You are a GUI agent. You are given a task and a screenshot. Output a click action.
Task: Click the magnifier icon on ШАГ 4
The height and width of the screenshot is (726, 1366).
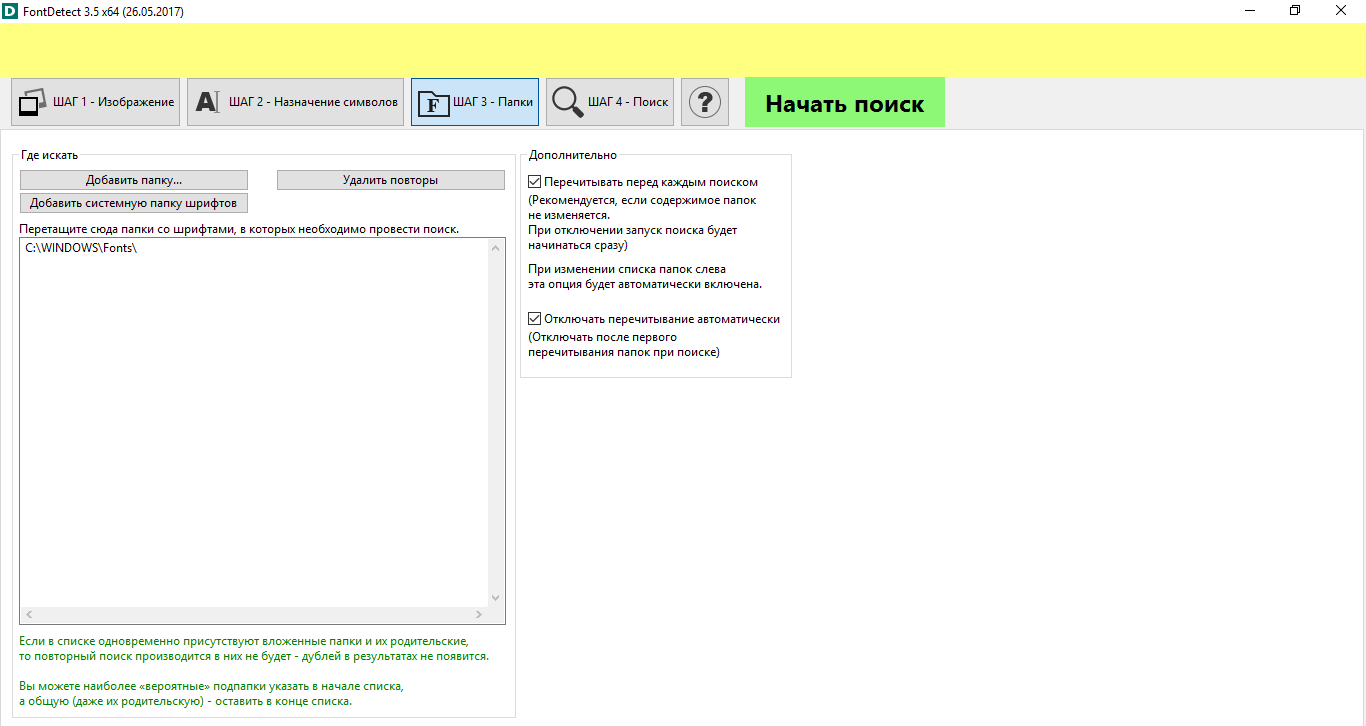pos(567,102)
